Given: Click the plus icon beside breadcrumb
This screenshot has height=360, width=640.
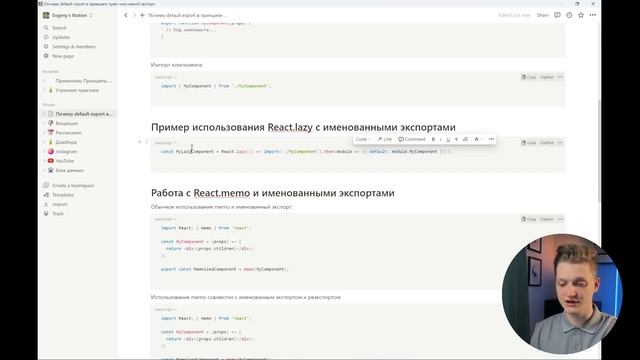Looking at the screenshot, I should tap(142, 15).
